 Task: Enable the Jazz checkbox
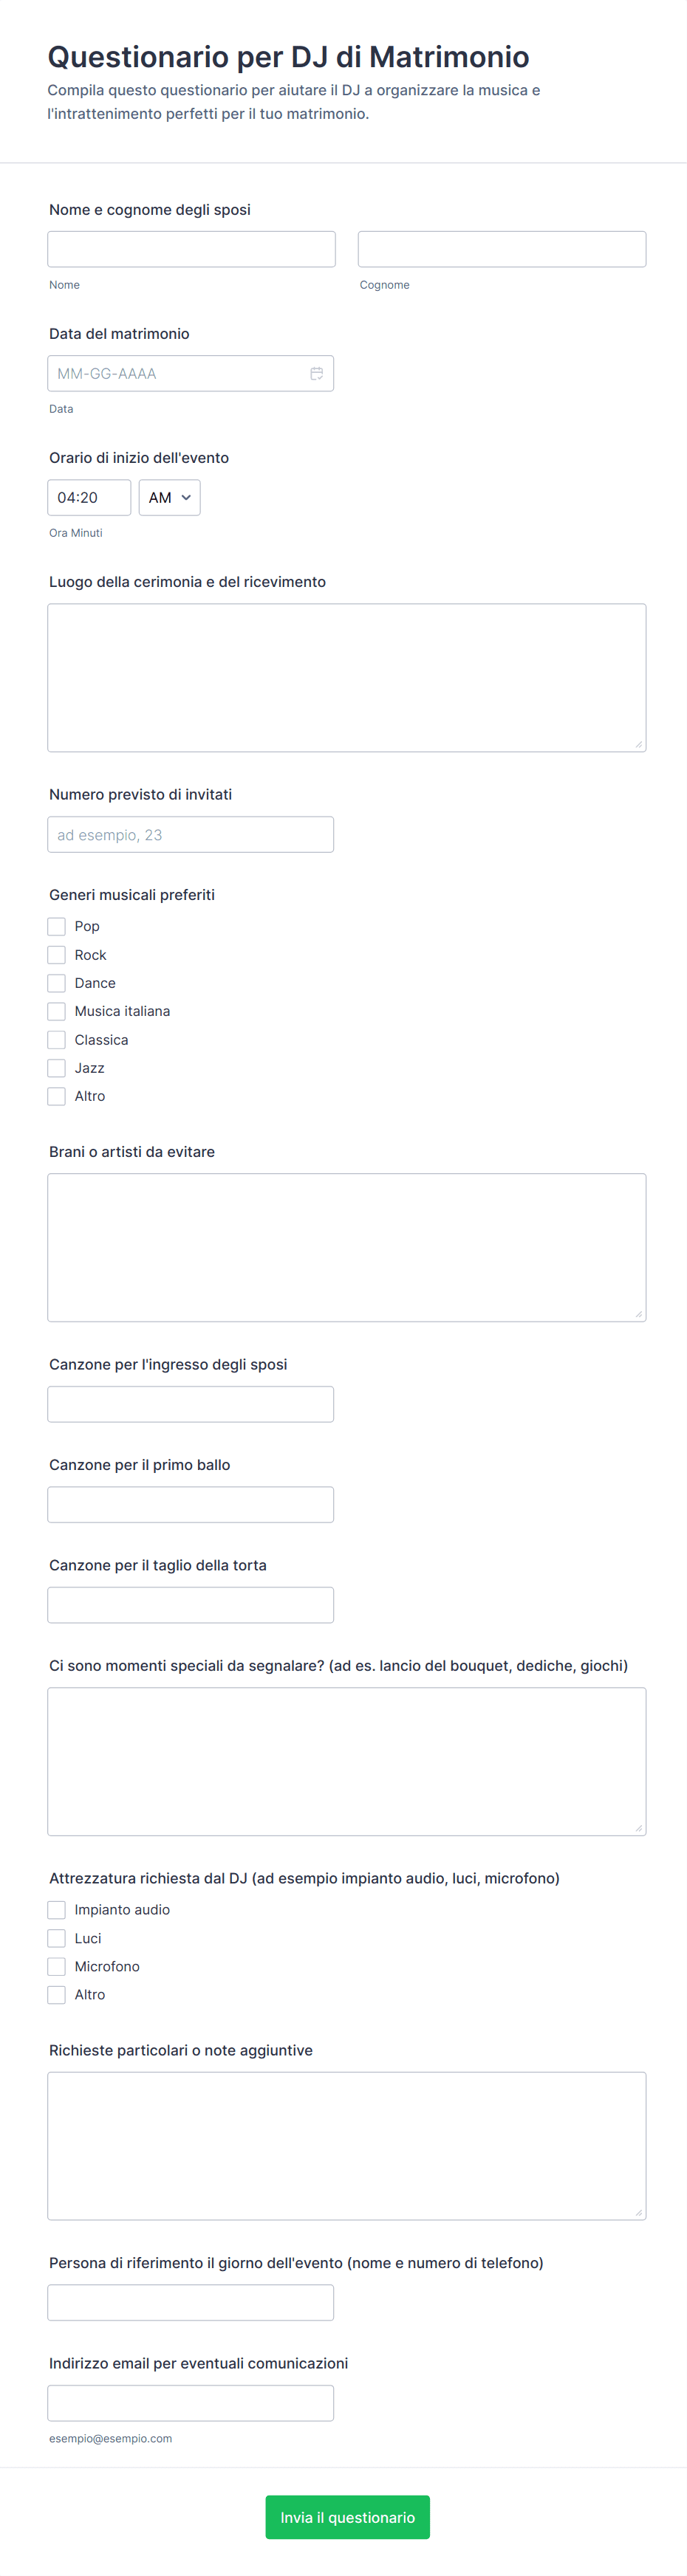coord(57,1068)
